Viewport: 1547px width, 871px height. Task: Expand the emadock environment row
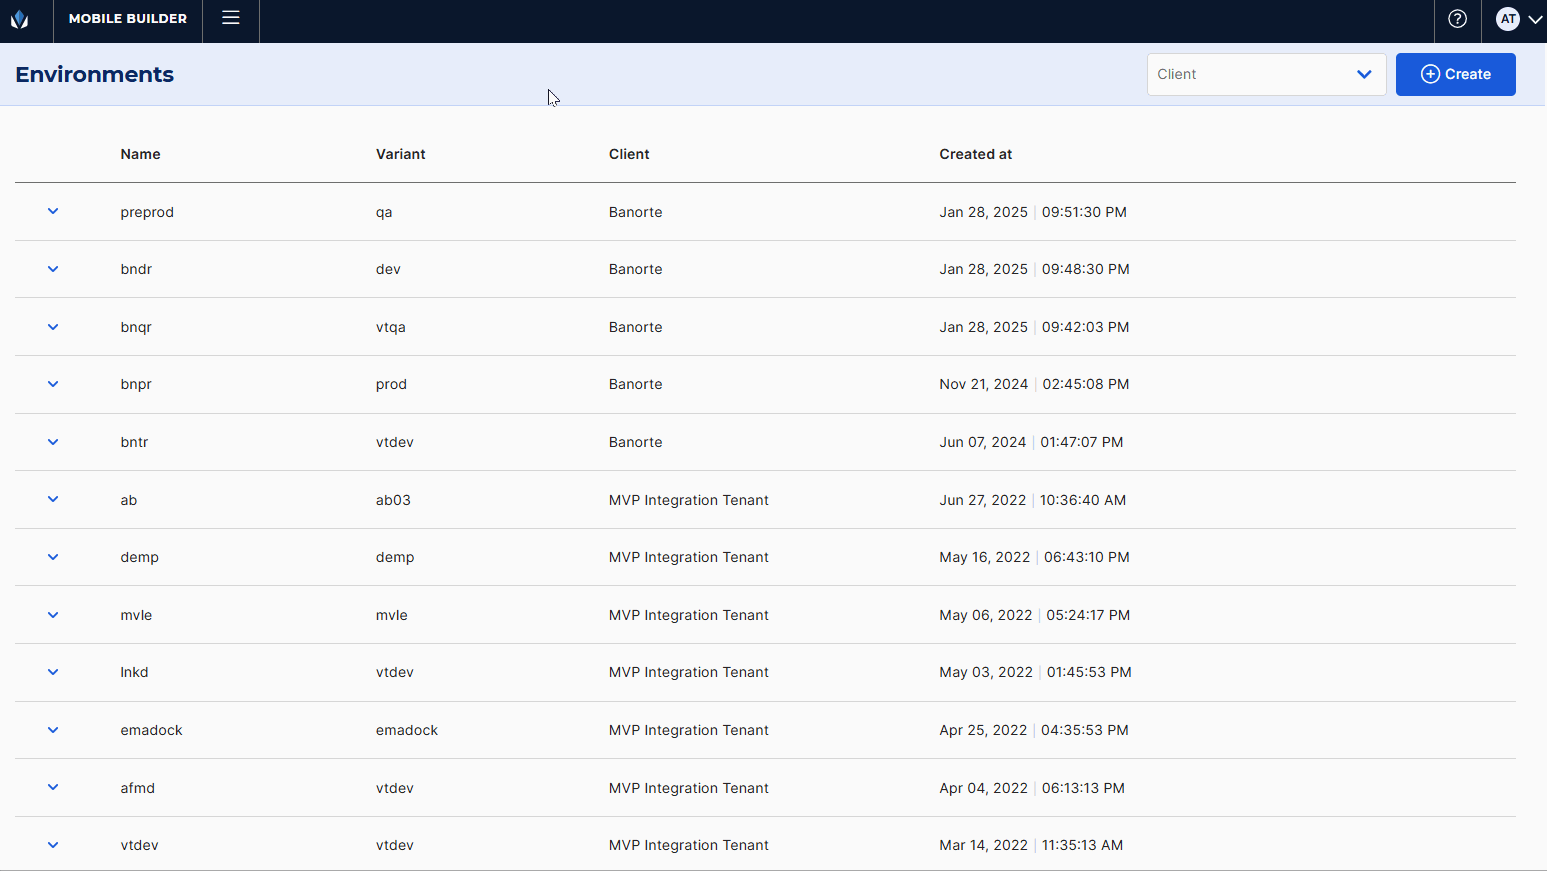(x=53, y=730)
